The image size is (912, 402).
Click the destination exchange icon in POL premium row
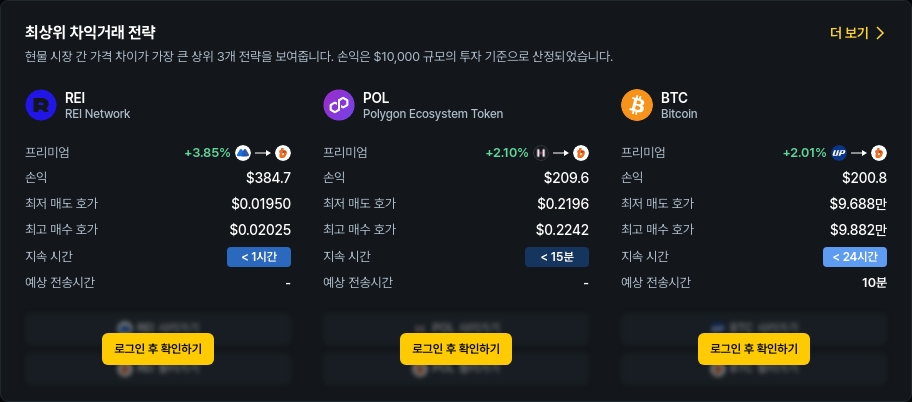pyautogui.click(x=580, y=153)
